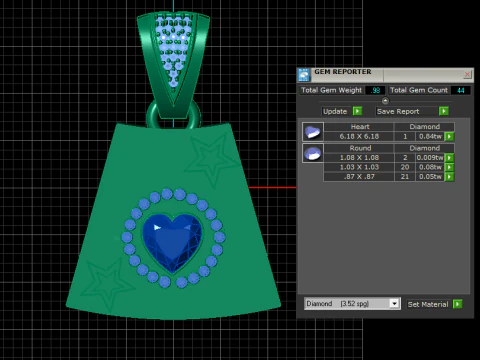Click the Total Gem Count label
This screenshot has width=480, height=360.
click(419, 90)
